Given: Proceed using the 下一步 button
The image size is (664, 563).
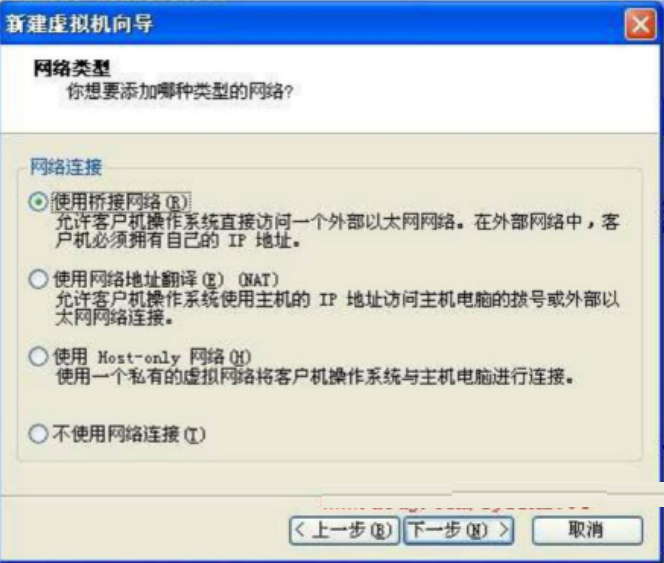Looking at the screenshot, I should tap(459, 530).
